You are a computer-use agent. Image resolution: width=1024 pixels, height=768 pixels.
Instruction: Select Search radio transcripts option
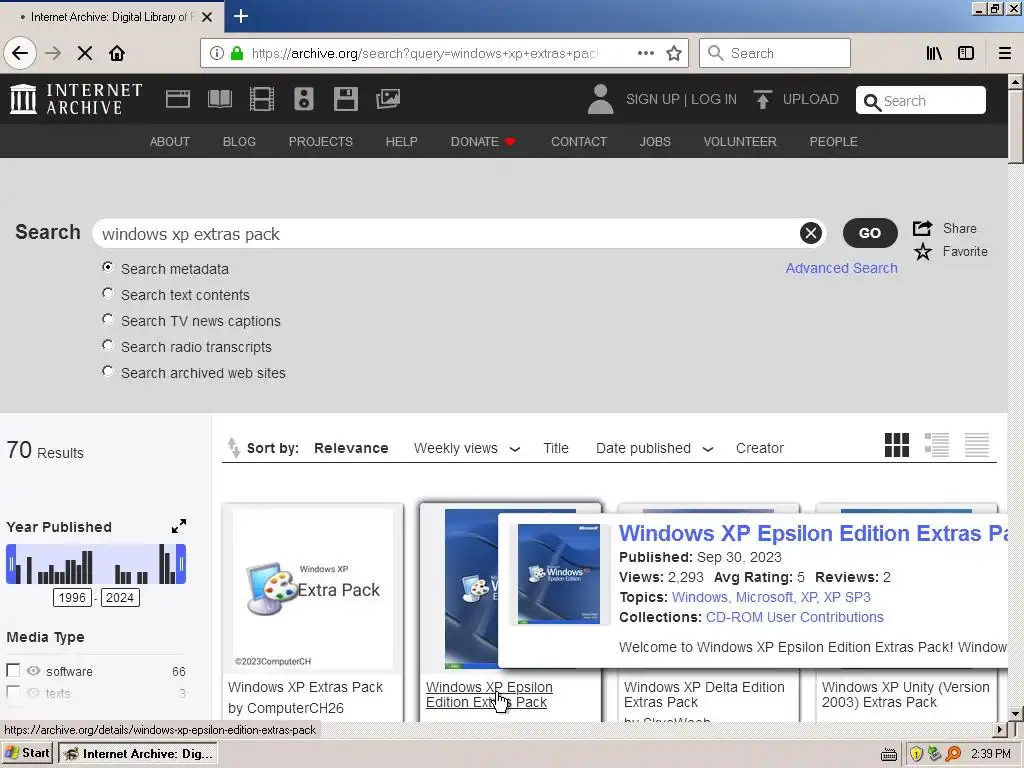(108, 345)
